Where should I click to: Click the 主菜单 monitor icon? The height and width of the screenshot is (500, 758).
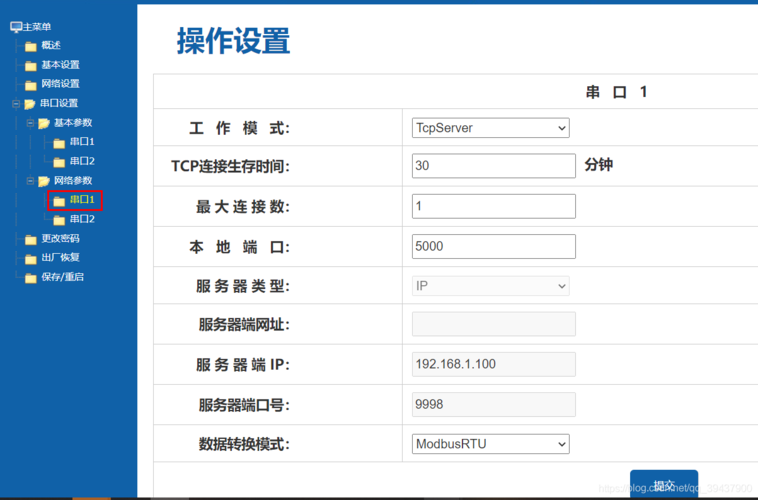(x=16, y=27)
